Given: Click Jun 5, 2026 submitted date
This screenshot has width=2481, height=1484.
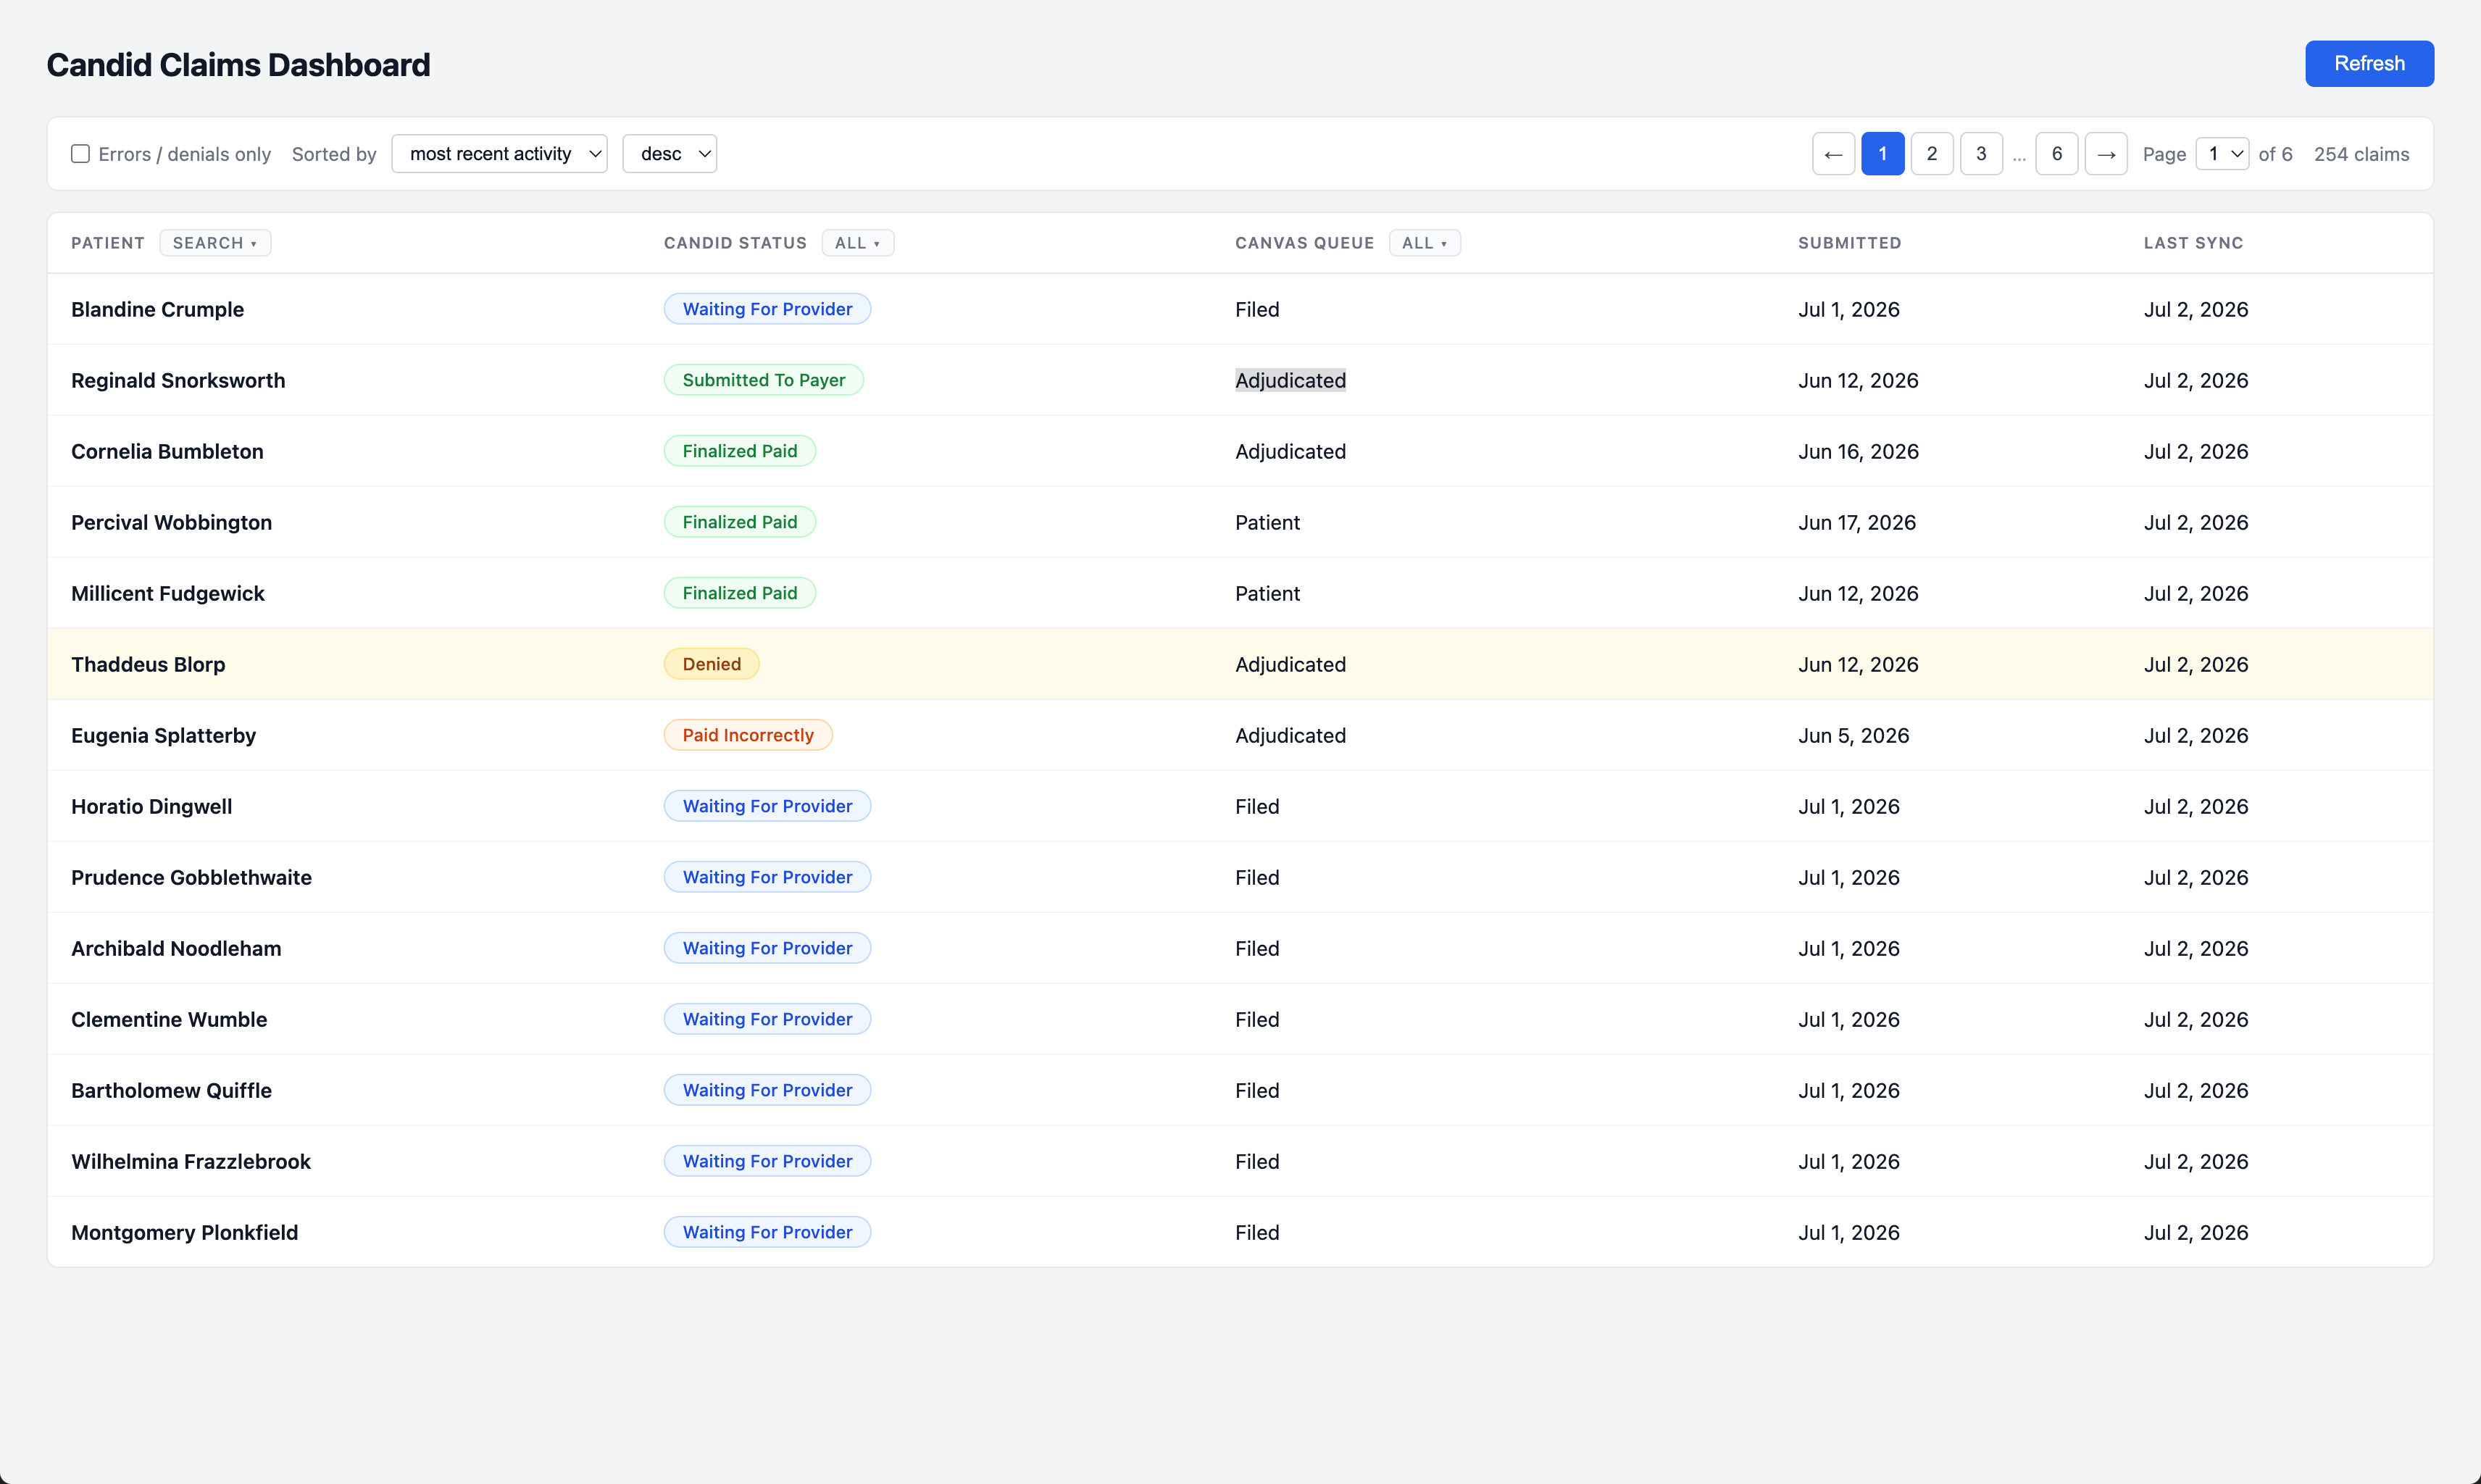Looking at the screenshot, I should pos(1853,735).
